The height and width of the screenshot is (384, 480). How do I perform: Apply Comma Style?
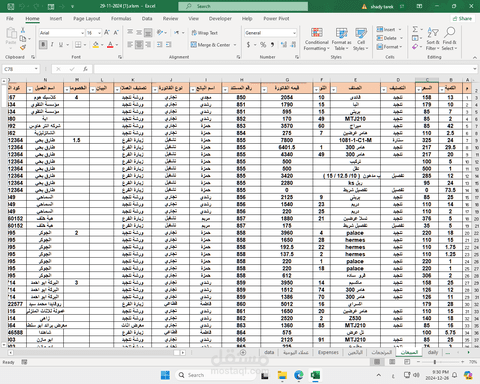coord(272,45)
